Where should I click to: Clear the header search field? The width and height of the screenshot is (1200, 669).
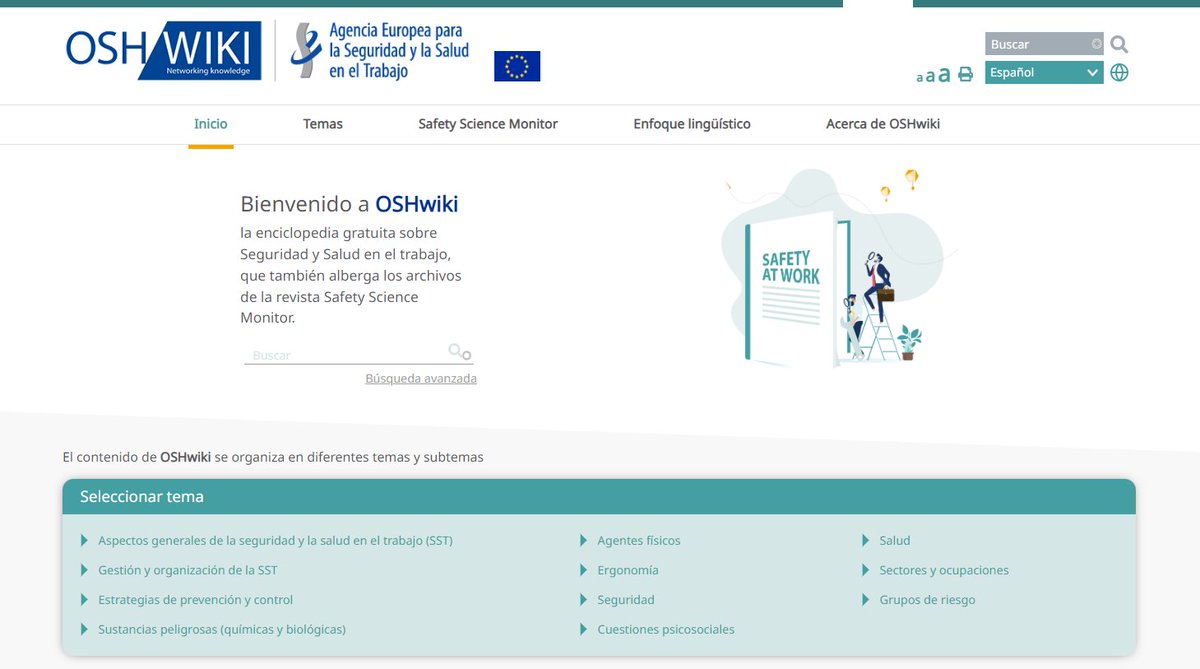pyautogui.click(x=1096, y=43)
